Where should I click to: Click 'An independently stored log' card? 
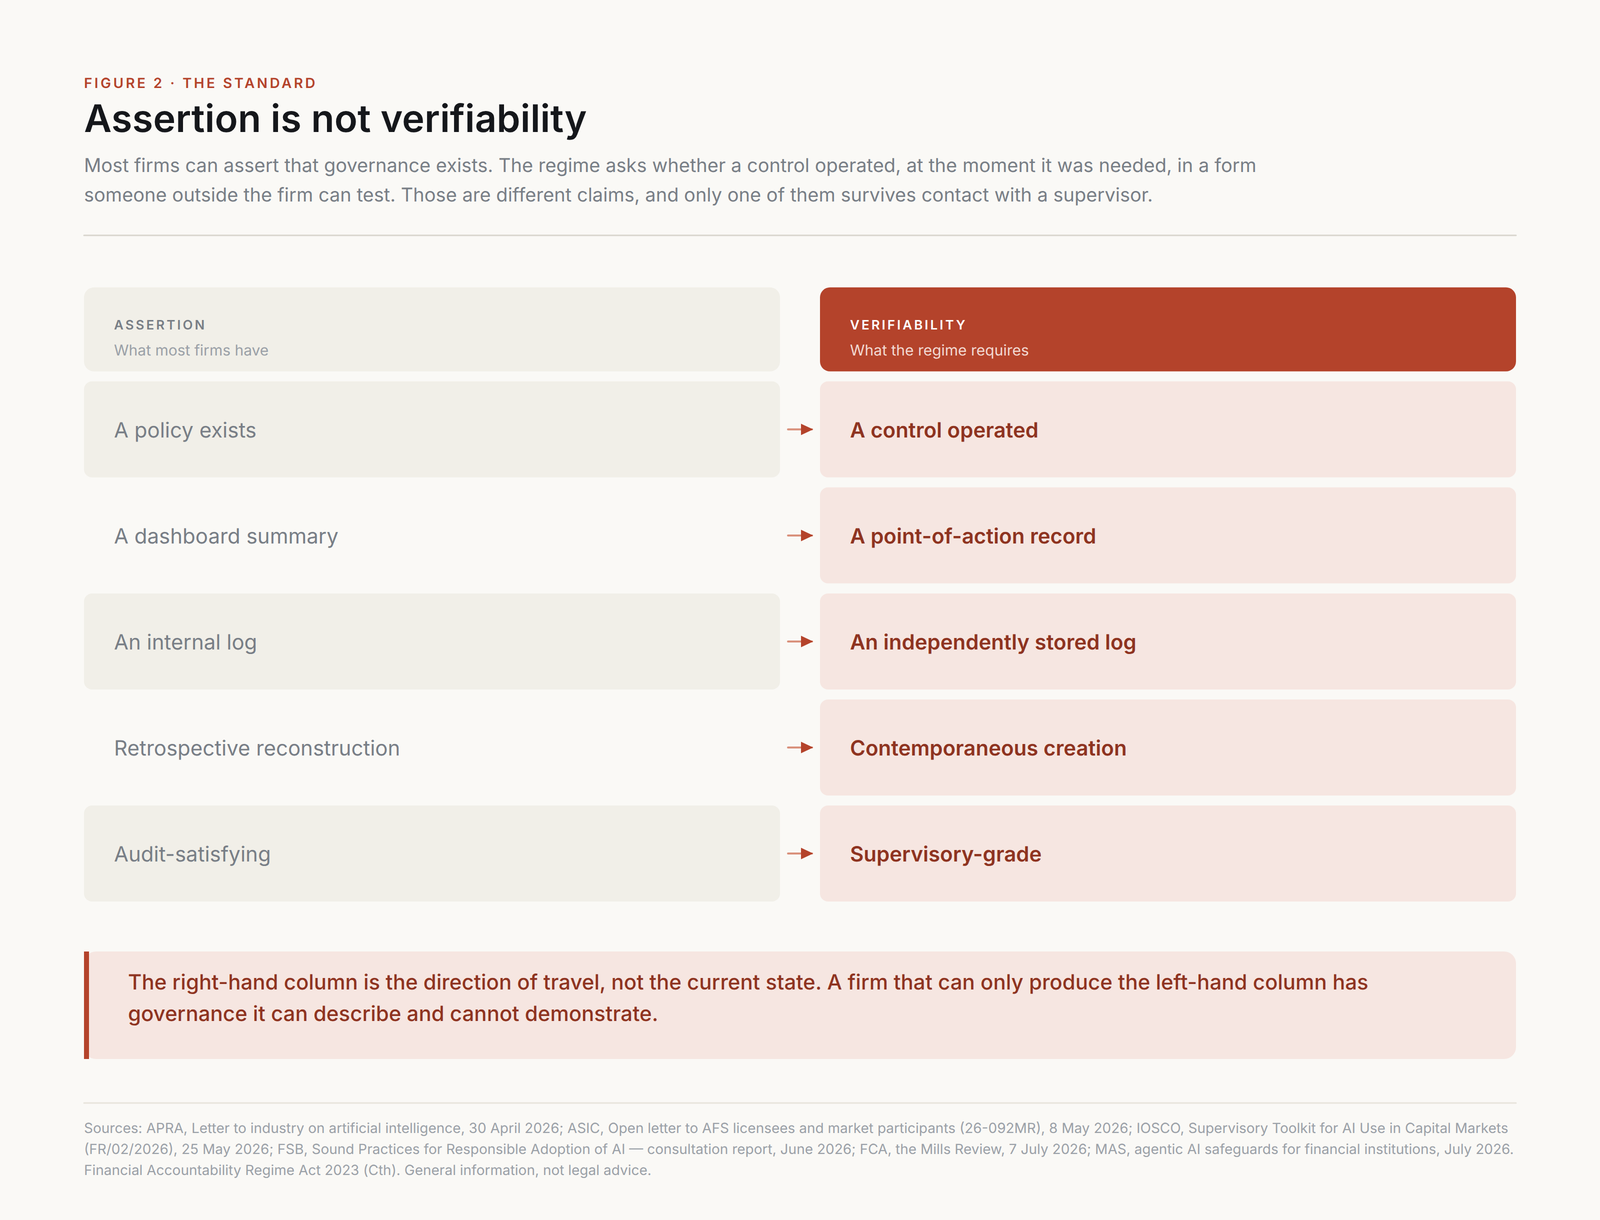pos(1168,642)
